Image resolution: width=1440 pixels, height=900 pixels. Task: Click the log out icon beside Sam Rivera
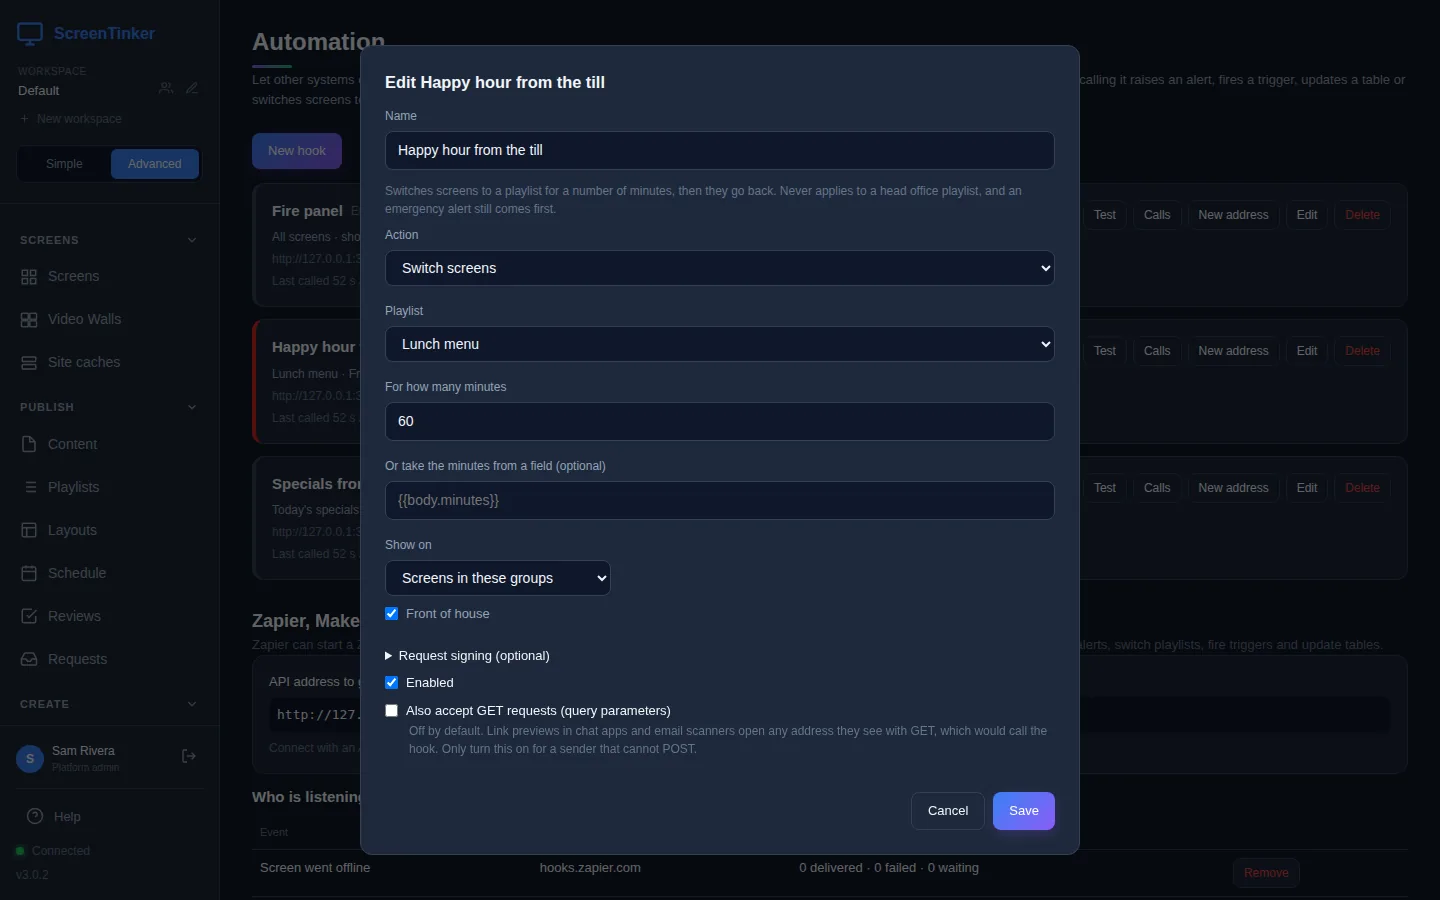pyautogui.click(x=188, y=757)
